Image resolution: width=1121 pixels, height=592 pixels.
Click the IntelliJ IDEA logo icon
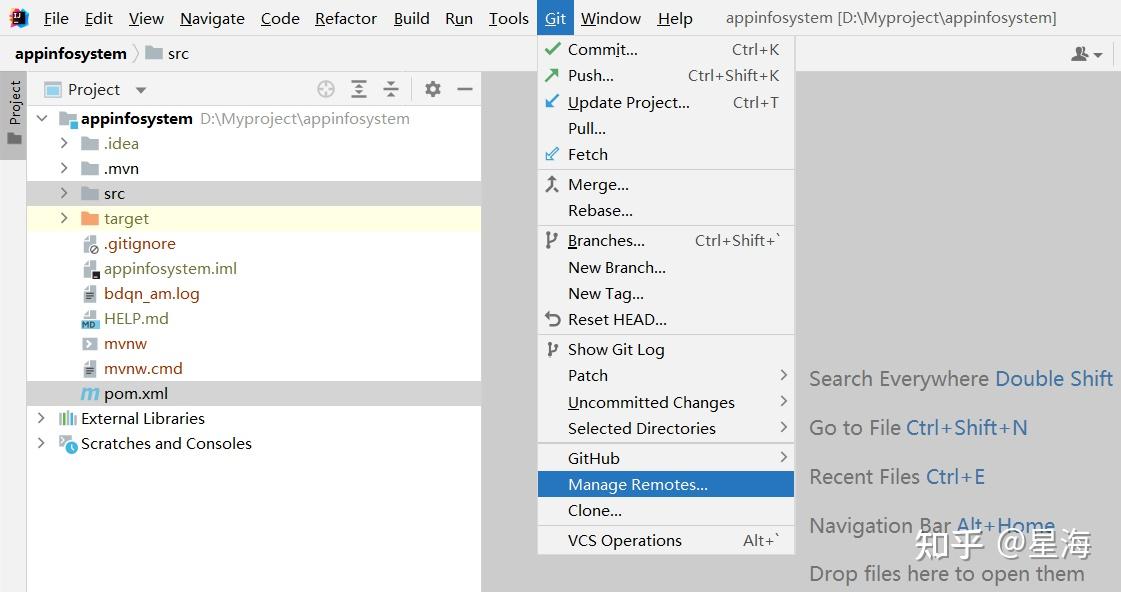point(19,18)
